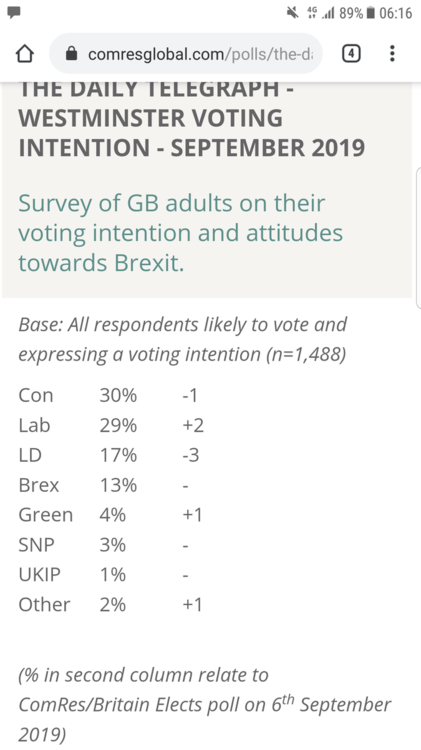Tap the padlock site security icon

tap(71, 54)
